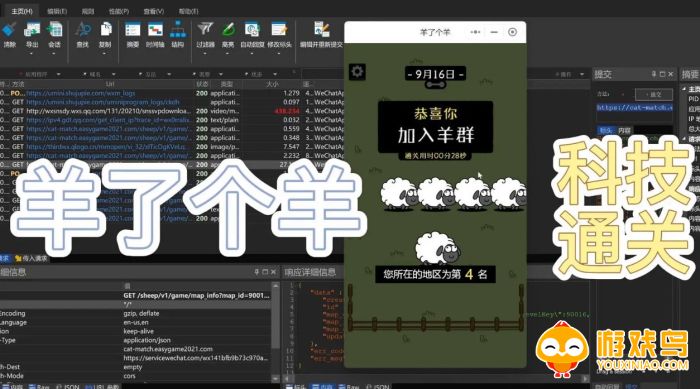Click the highlighted https://cat-match URL field
This screenshot has width=700, height=389.
(634, 108)
